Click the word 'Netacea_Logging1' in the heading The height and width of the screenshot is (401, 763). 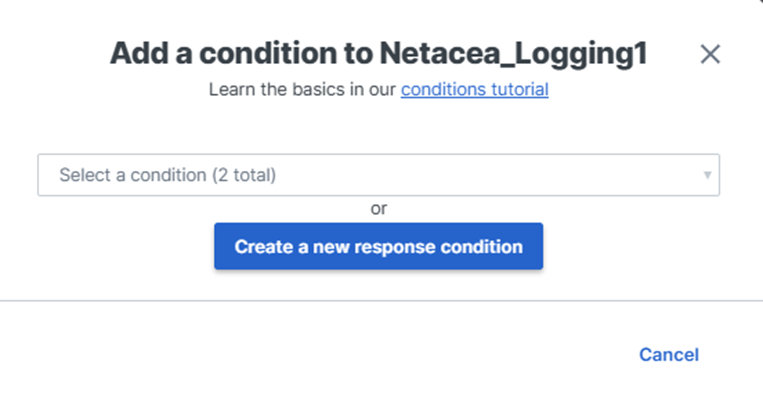pos(512,54)
